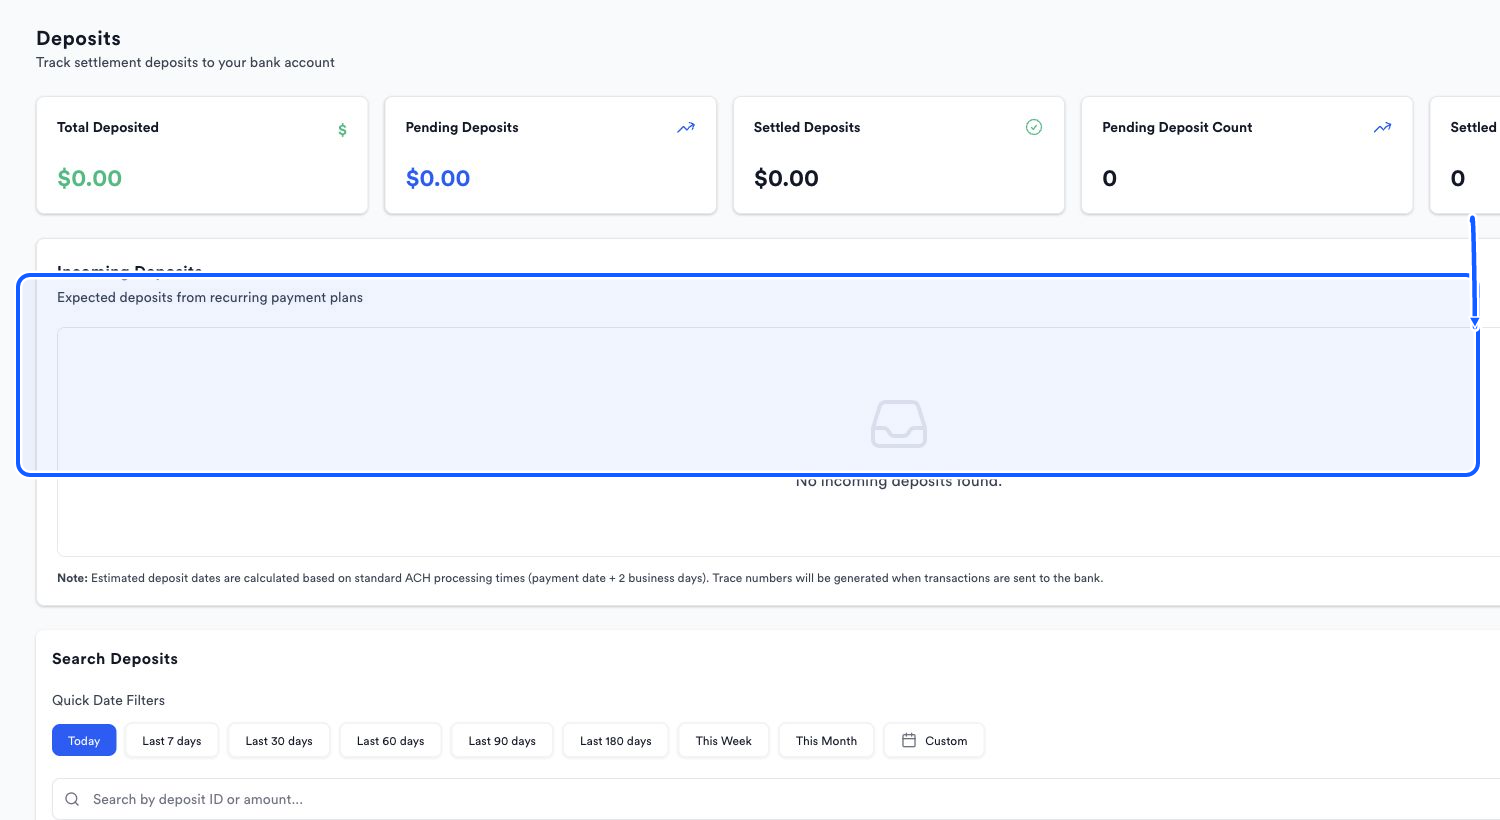This screenshot has height=820, width=1500.
Task: Click the trend arrow icon on Pending Deposits
Action: point(686,128)
